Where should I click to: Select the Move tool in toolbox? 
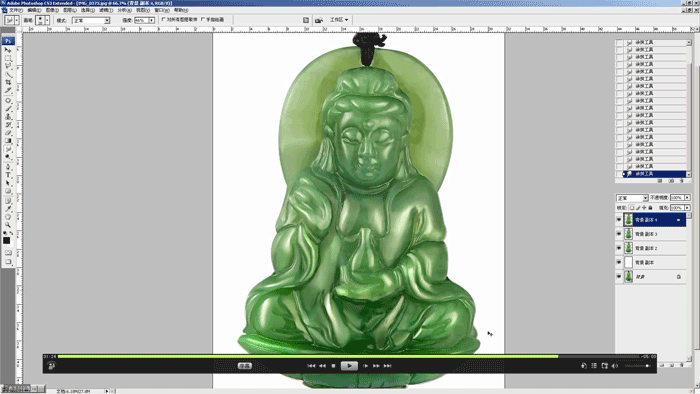coord(8,50)
